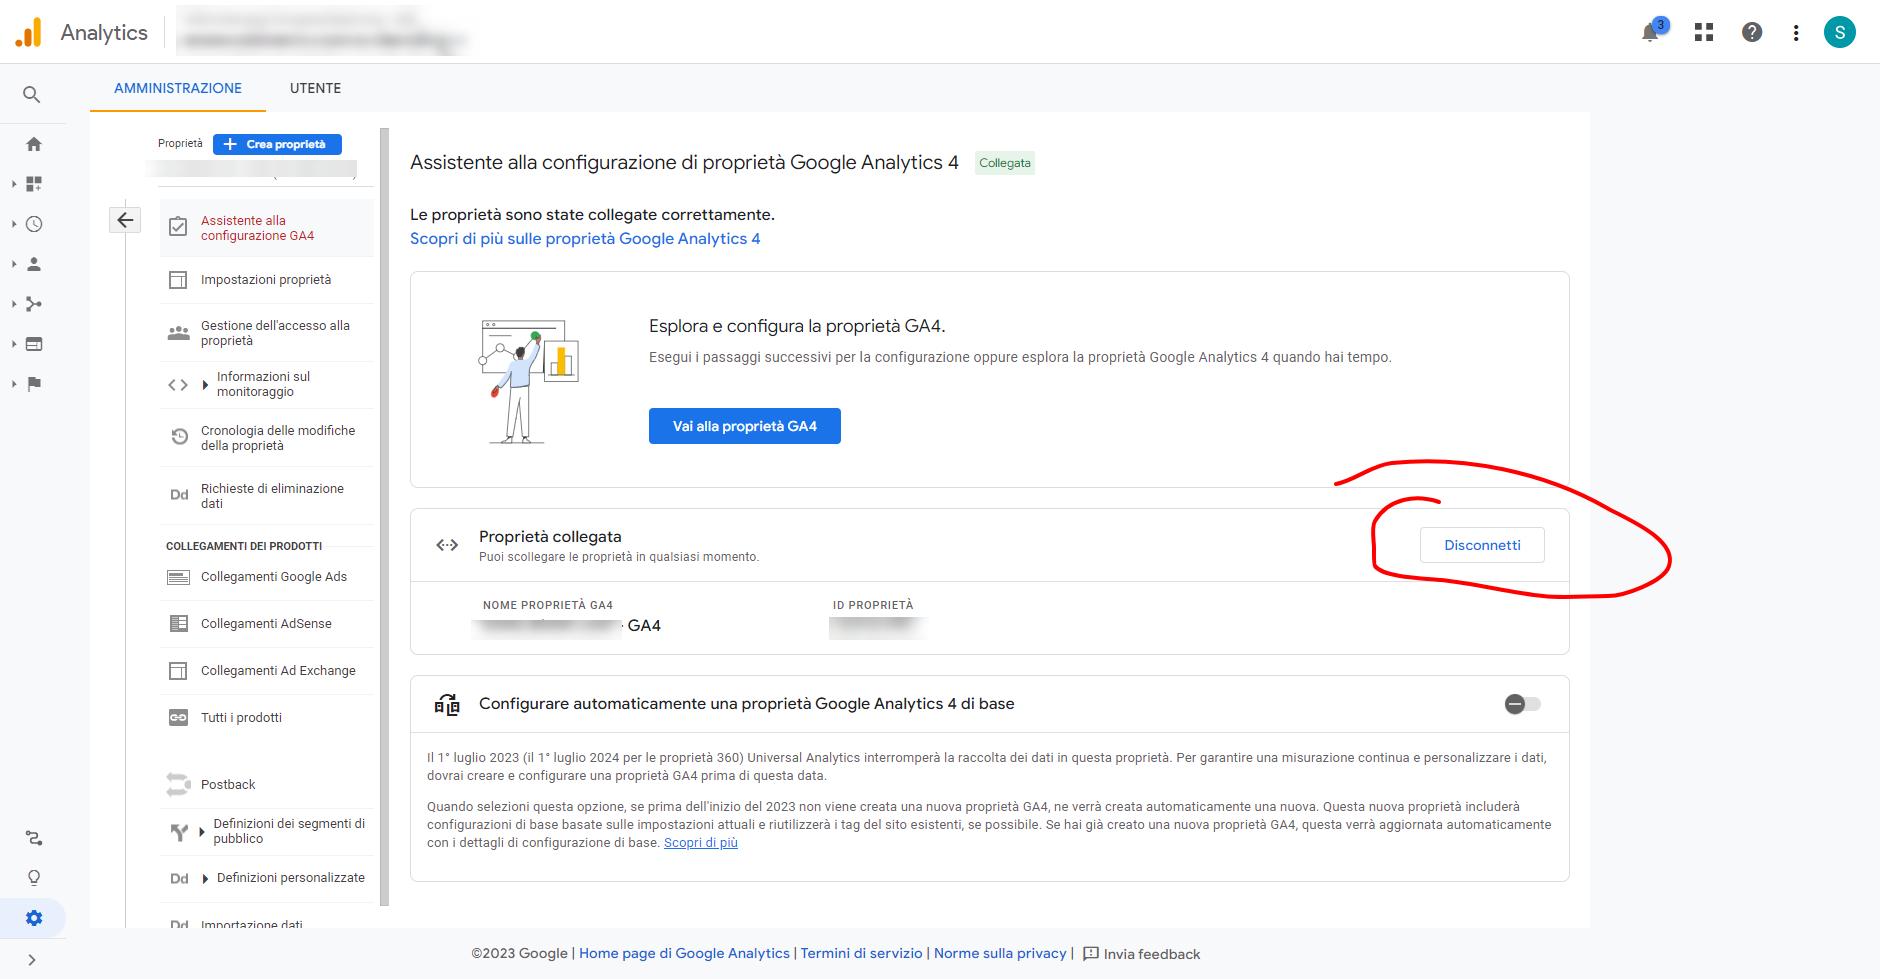Open Collegamenti Google Ads menu item

pos(273,577)
